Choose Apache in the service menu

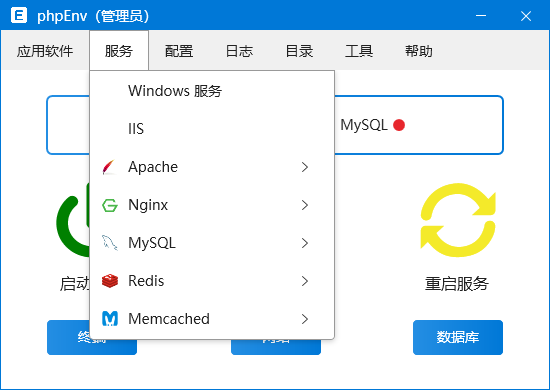212,167
